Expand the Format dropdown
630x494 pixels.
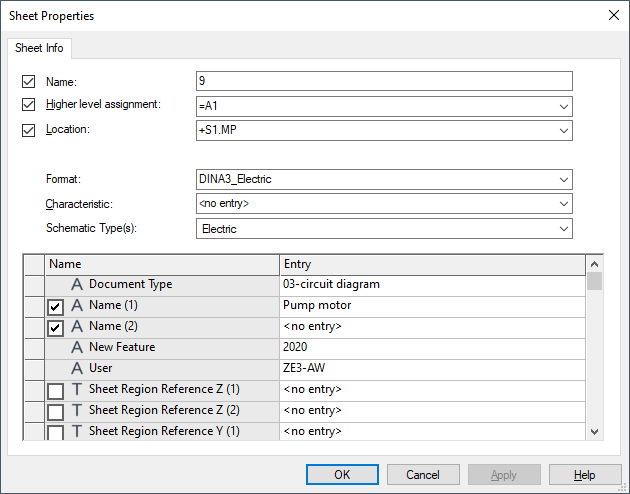[564, 180]
